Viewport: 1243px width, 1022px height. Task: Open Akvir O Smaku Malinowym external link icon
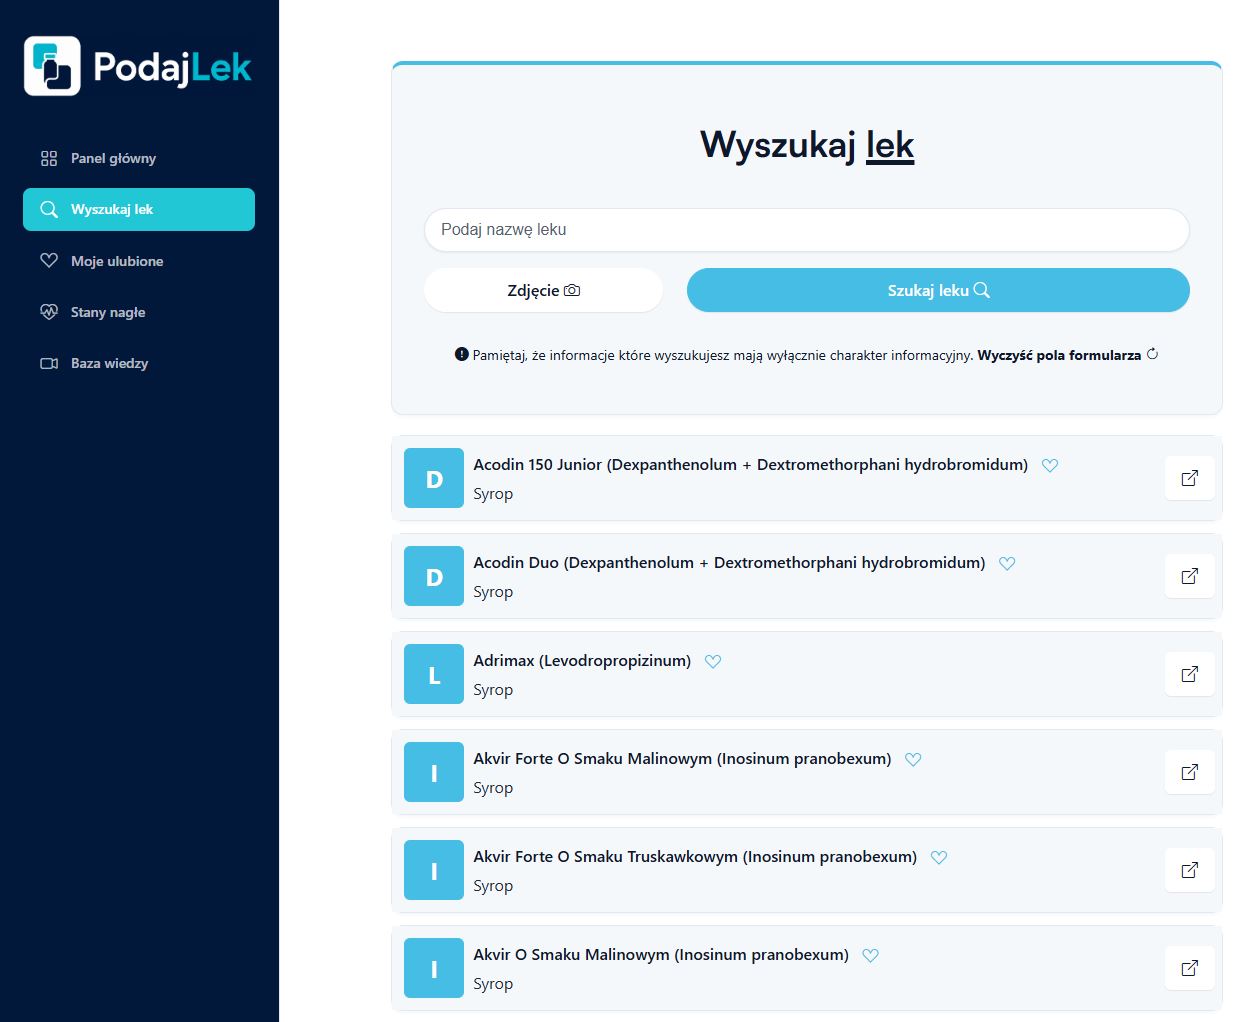[1190, 968]
